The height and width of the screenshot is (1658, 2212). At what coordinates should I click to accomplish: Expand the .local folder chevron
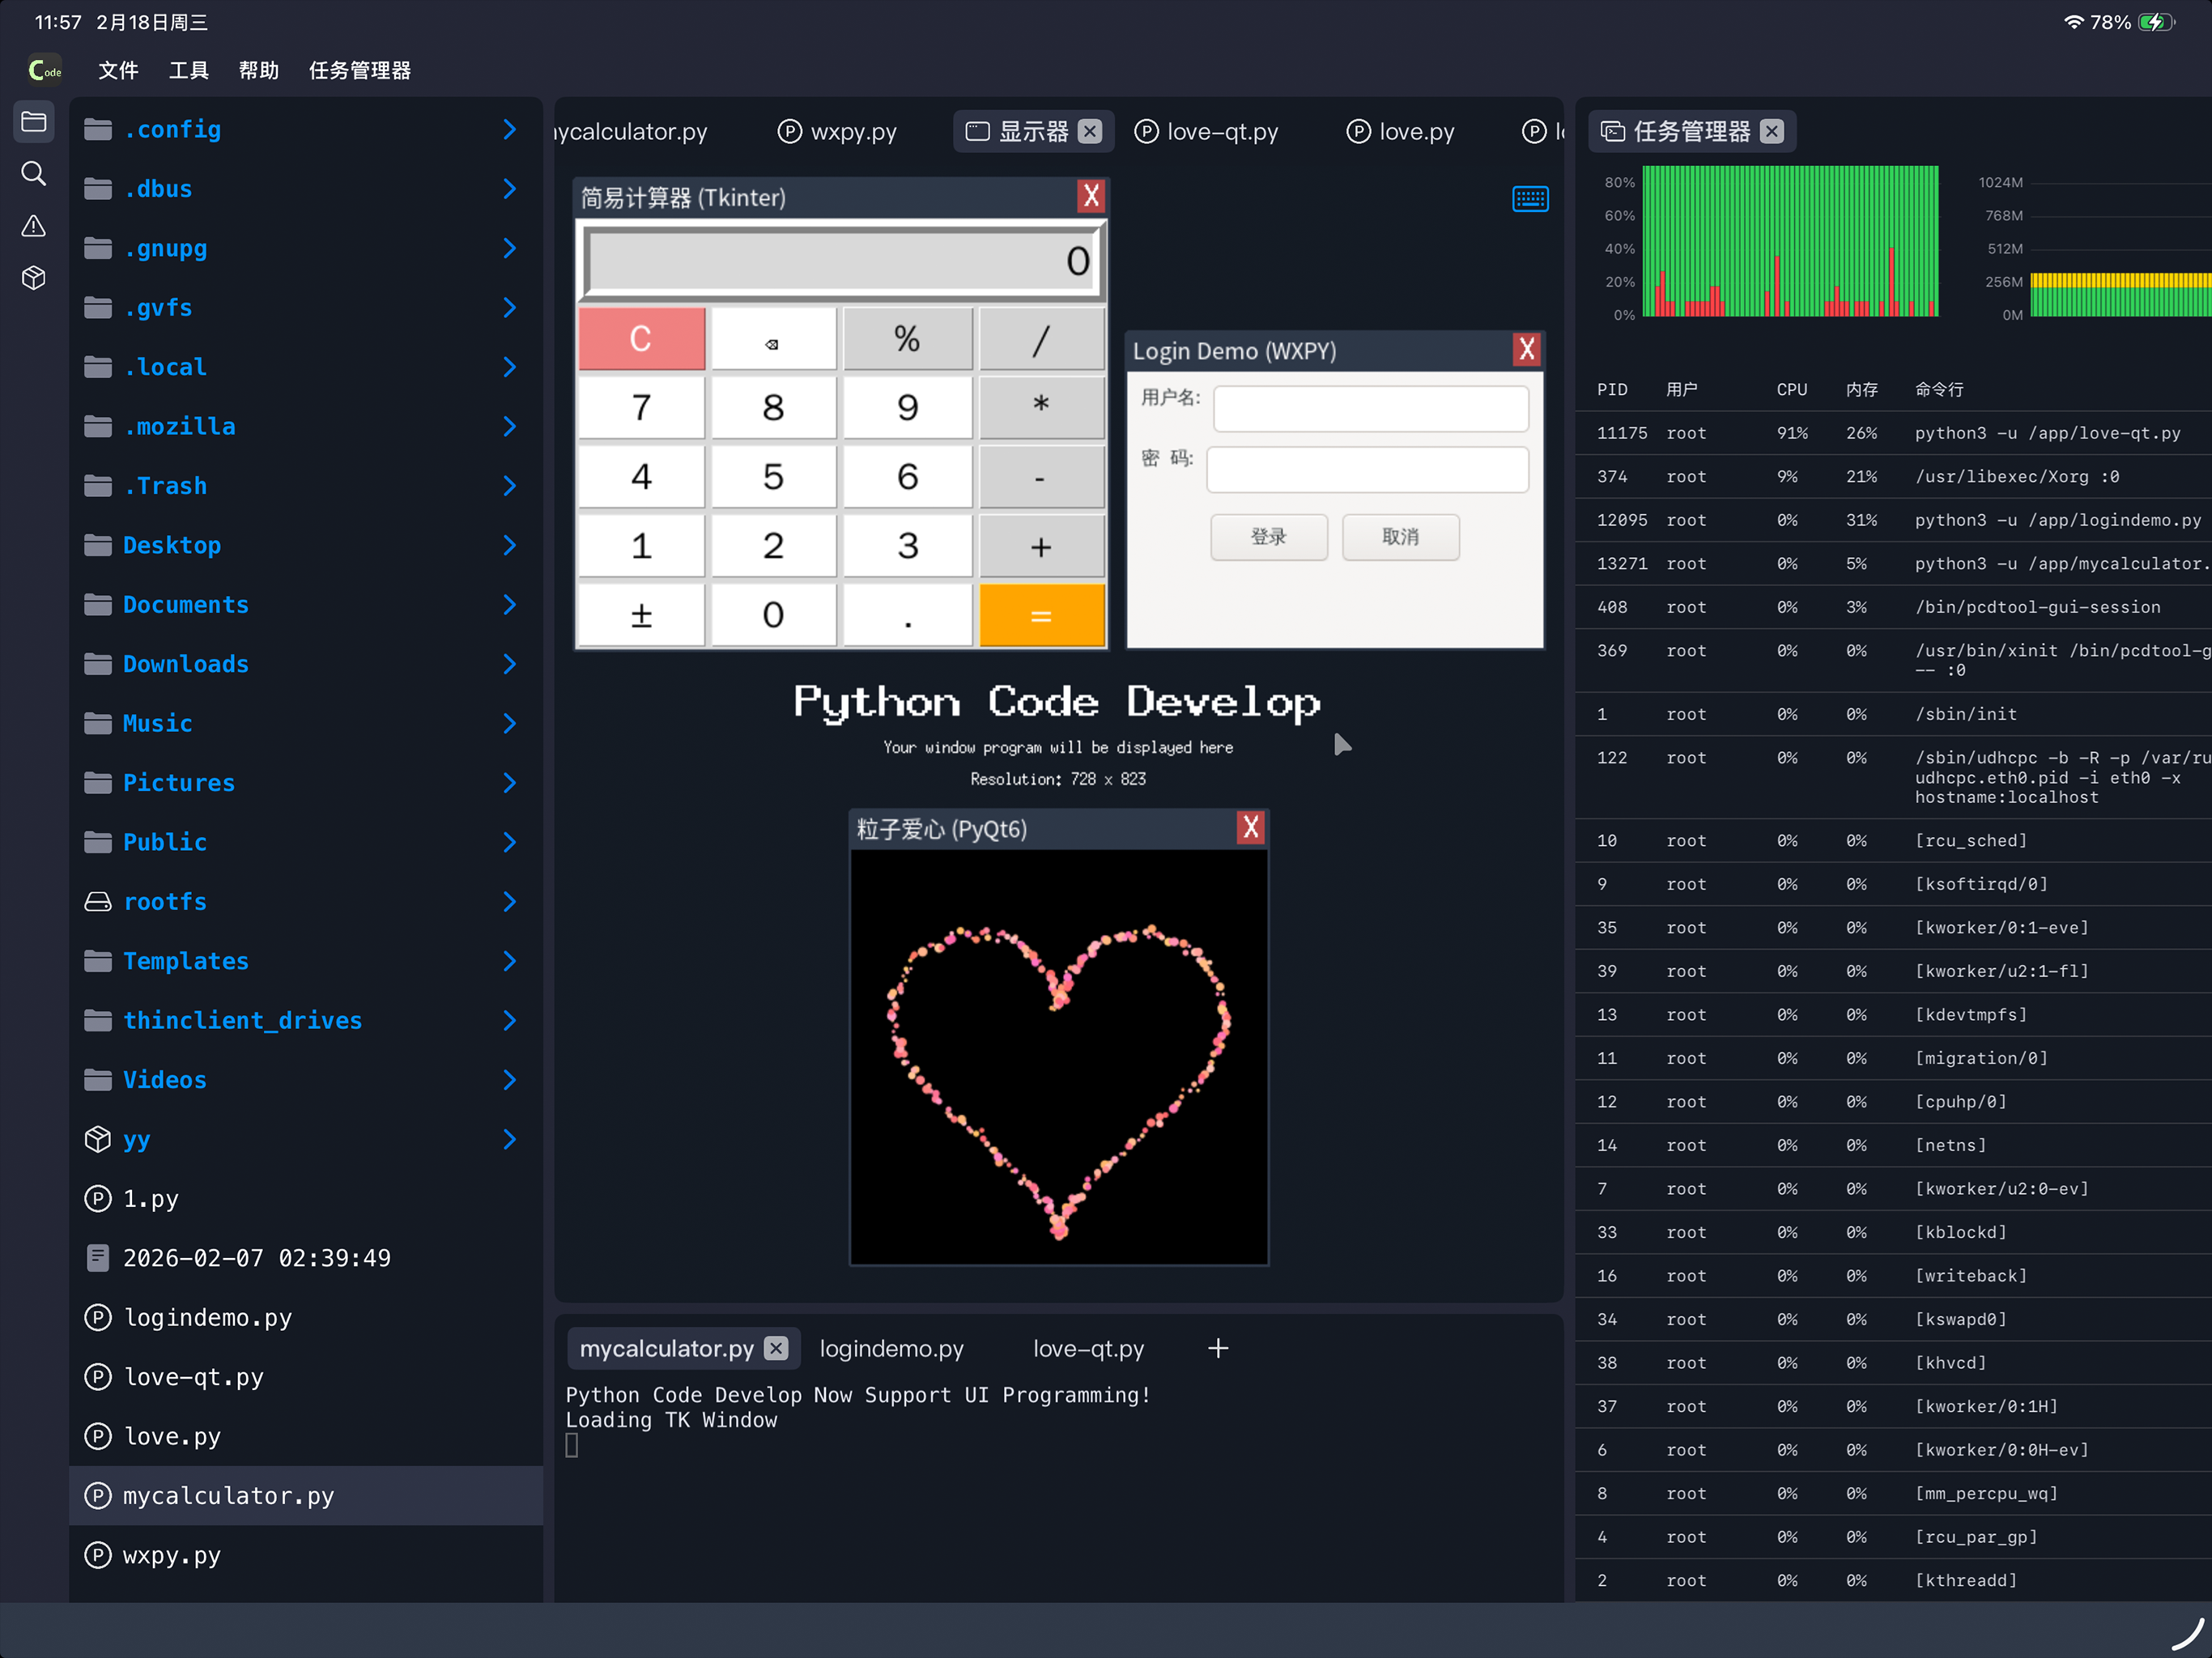coord(510,367)
